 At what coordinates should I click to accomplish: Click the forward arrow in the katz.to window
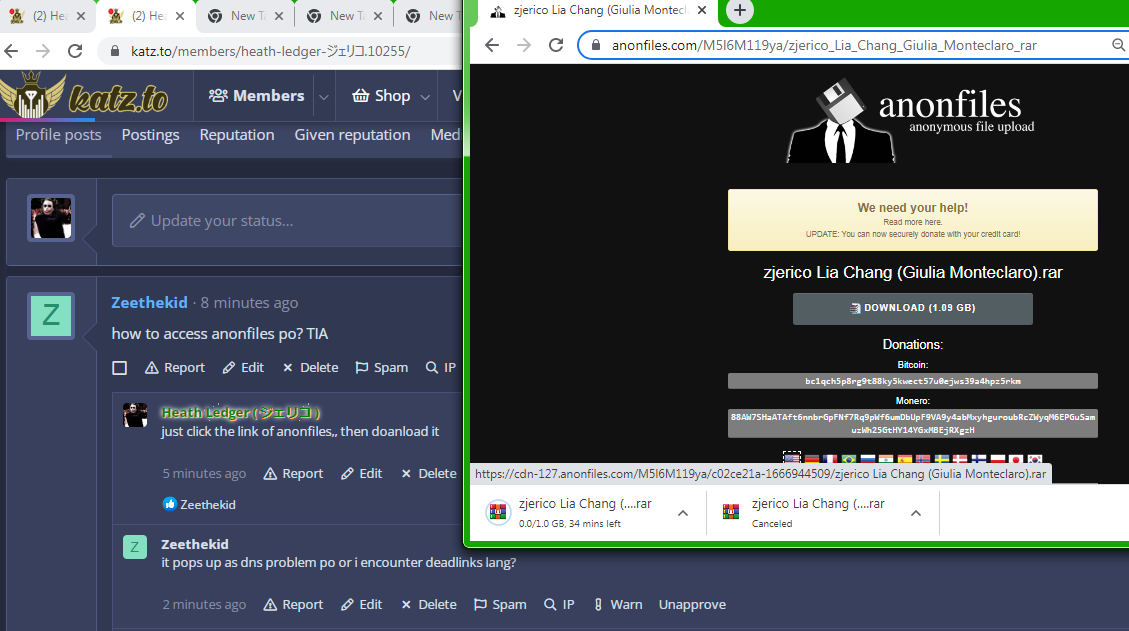(x=43, y=51)
